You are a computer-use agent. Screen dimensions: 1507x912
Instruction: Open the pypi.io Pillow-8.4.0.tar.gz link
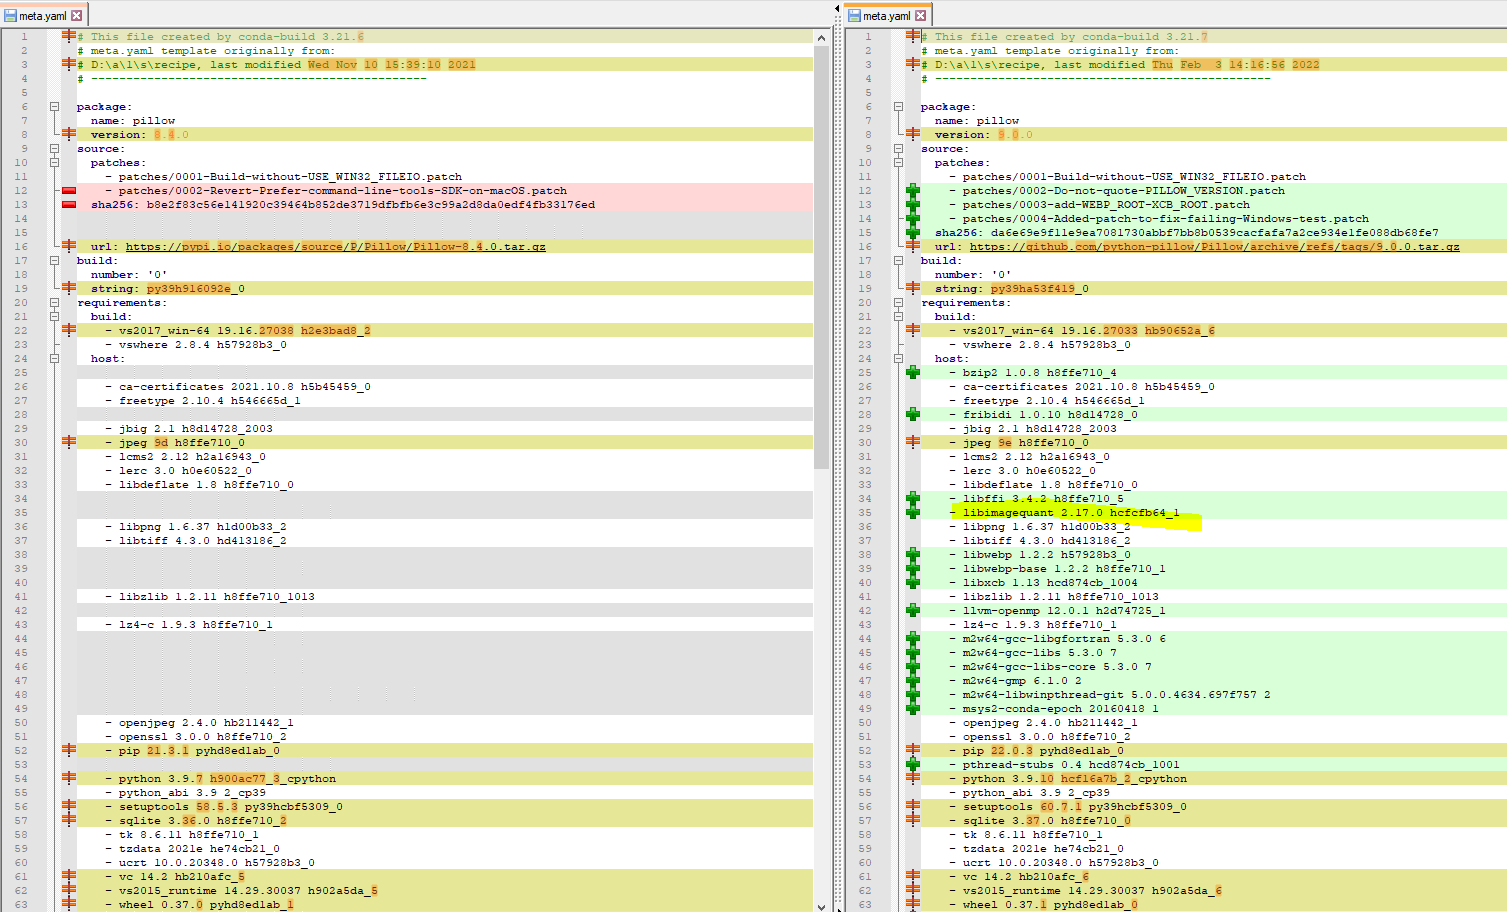[336, 247]
